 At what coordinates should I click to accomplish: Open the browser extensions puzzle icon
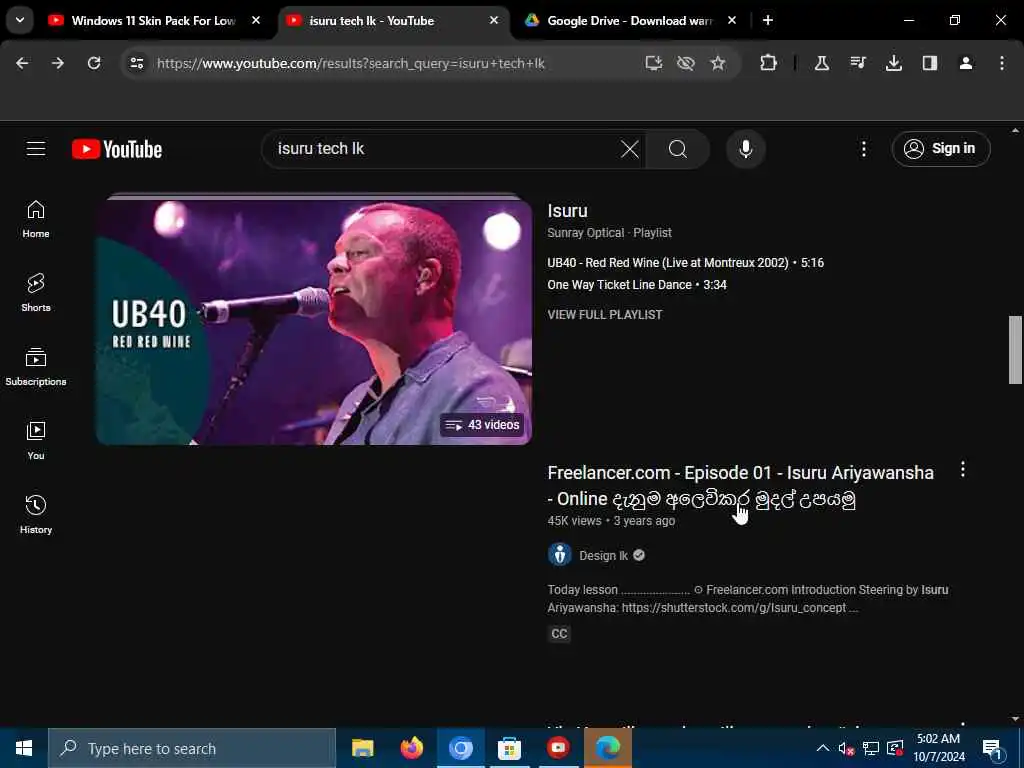click(x=768, y=63)
